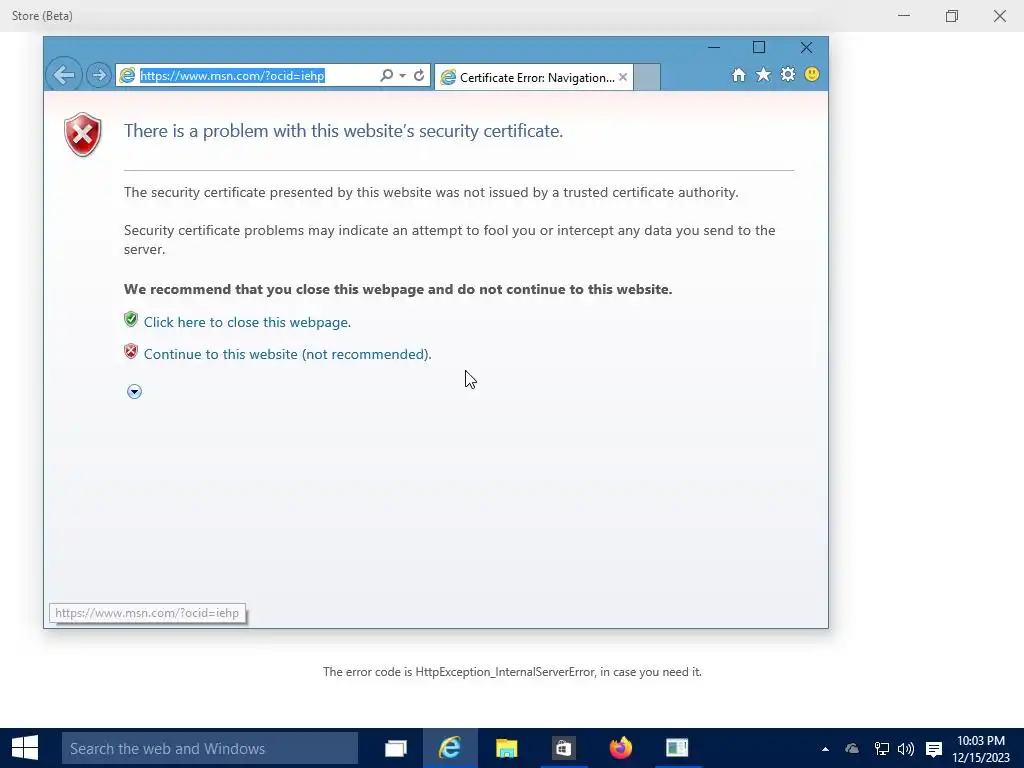Open File Explorer from the taskbar
This screenshot has height=768, width=1024.
click(507, 748)
